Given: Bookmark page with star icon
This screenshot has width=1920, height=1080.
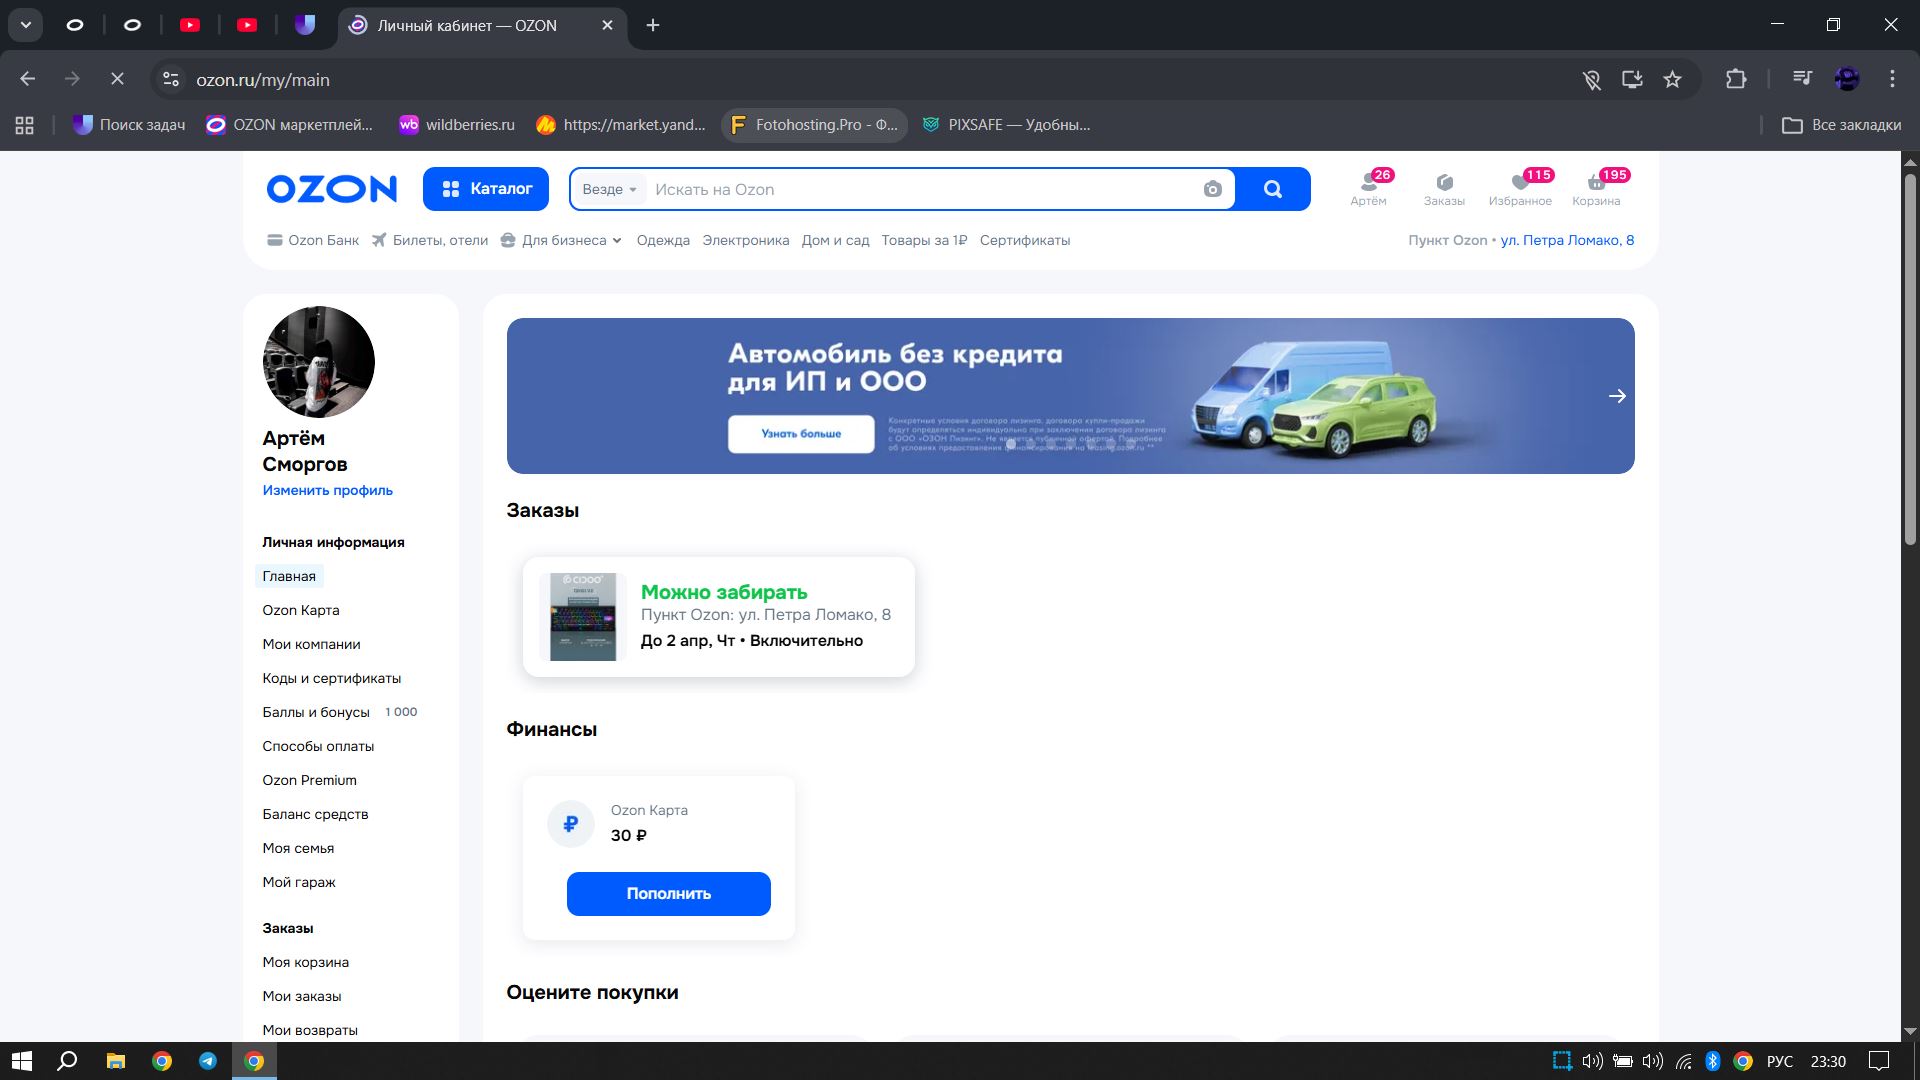Looking at the screenshot, I should click(x=1672, y=79).
